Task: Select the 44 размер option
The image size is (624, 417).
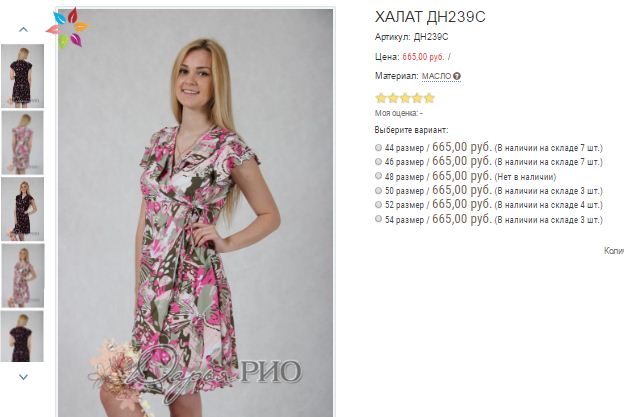Action: click(x=378, y=148)
